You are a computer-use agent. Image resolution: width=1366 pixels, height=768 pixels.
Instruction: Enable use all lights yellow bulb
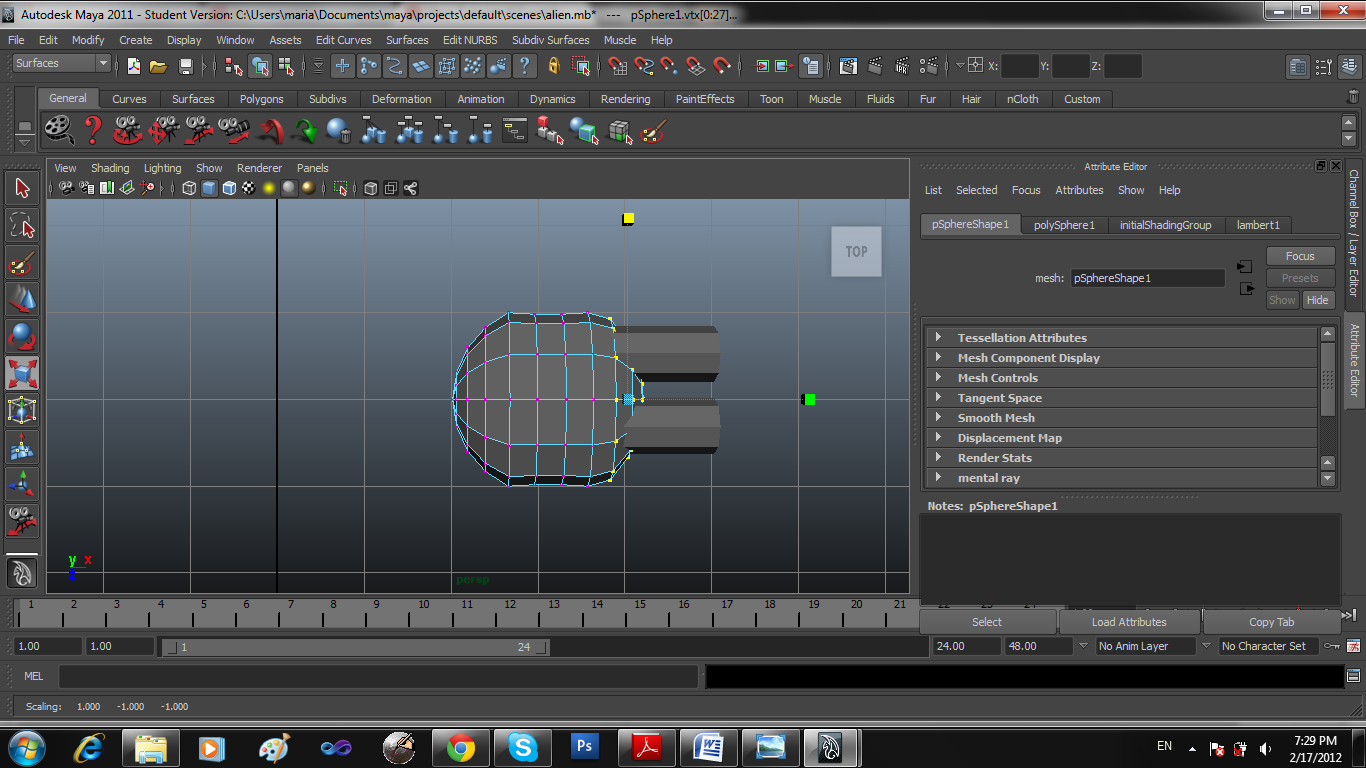tap(269, 188)
